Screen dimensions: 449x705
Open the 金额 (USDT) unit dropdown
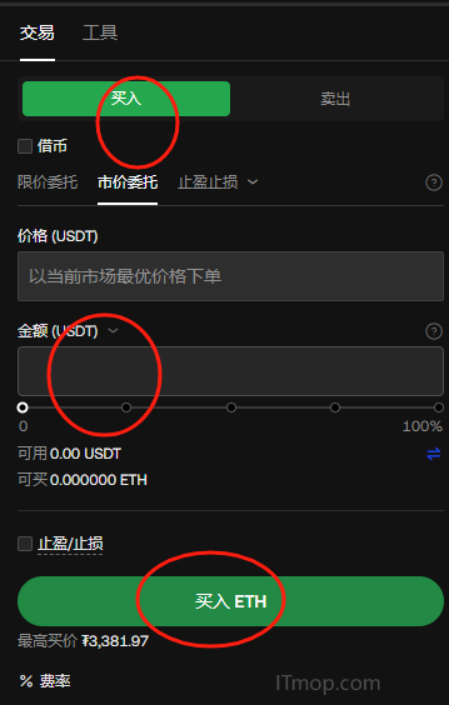113,331
